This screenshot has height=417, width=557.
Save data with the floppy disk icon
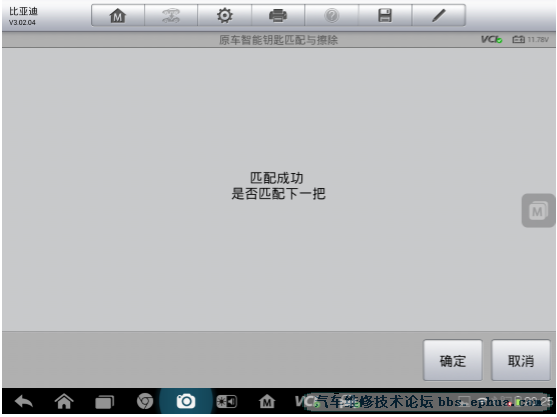[385, 16]
